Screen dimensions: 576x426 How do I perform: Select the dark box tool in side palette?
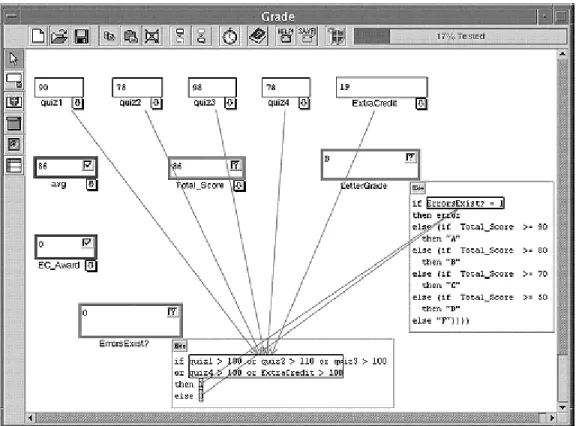[14, 123]
